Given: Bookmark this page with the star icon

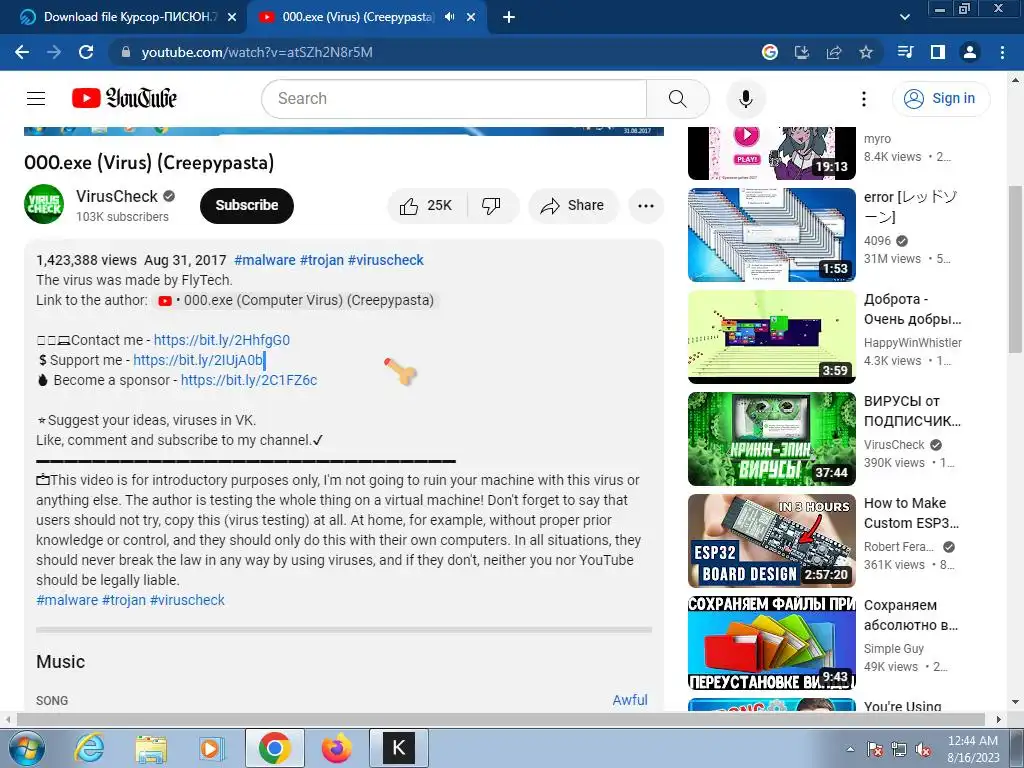Looking at the screenshot, I should (x=866, y=52).
